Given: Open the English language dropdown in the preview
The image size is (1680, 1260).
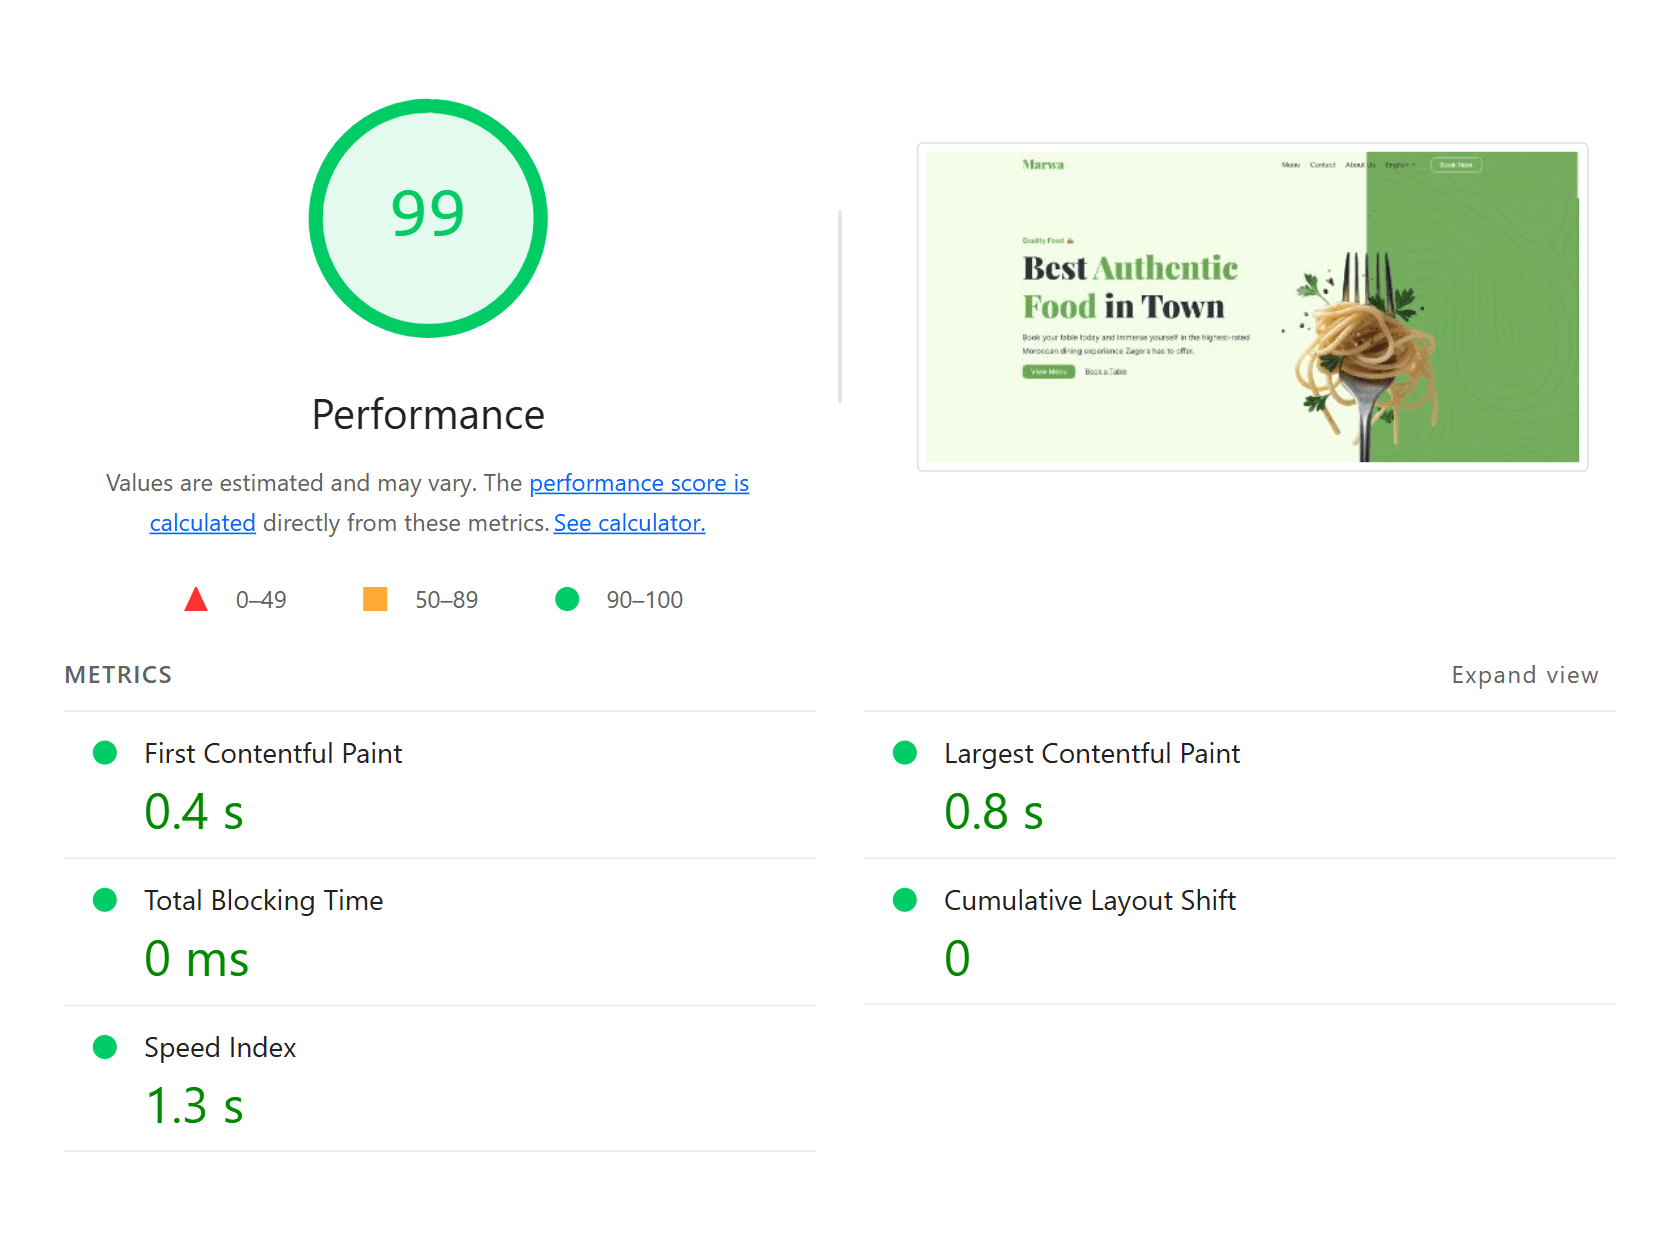Looking at the screenshot, I should 1400,165.
